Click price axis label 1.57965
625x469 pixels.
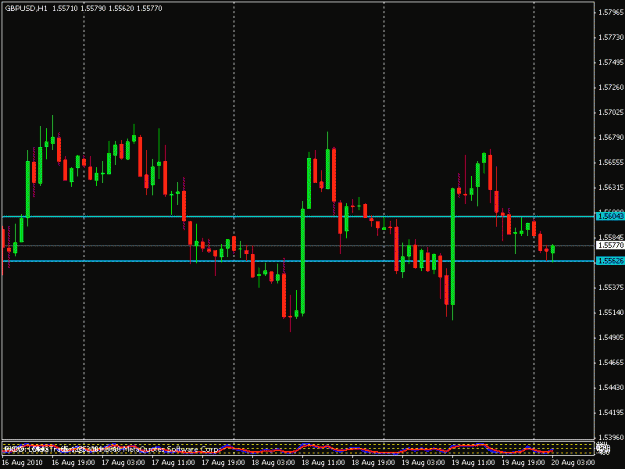click(x=611, y=13)
